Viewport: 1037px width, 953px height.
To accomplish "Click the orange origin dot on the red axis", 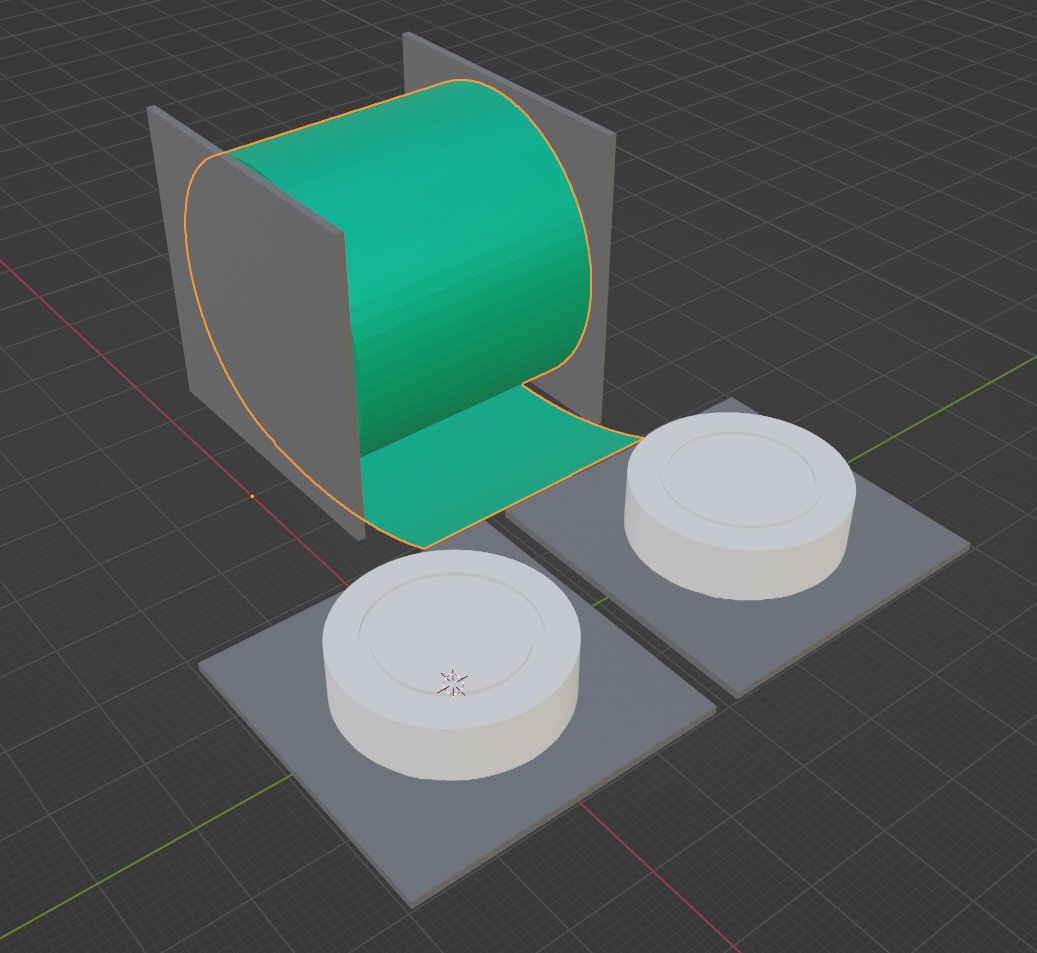I will click(252, 496).
